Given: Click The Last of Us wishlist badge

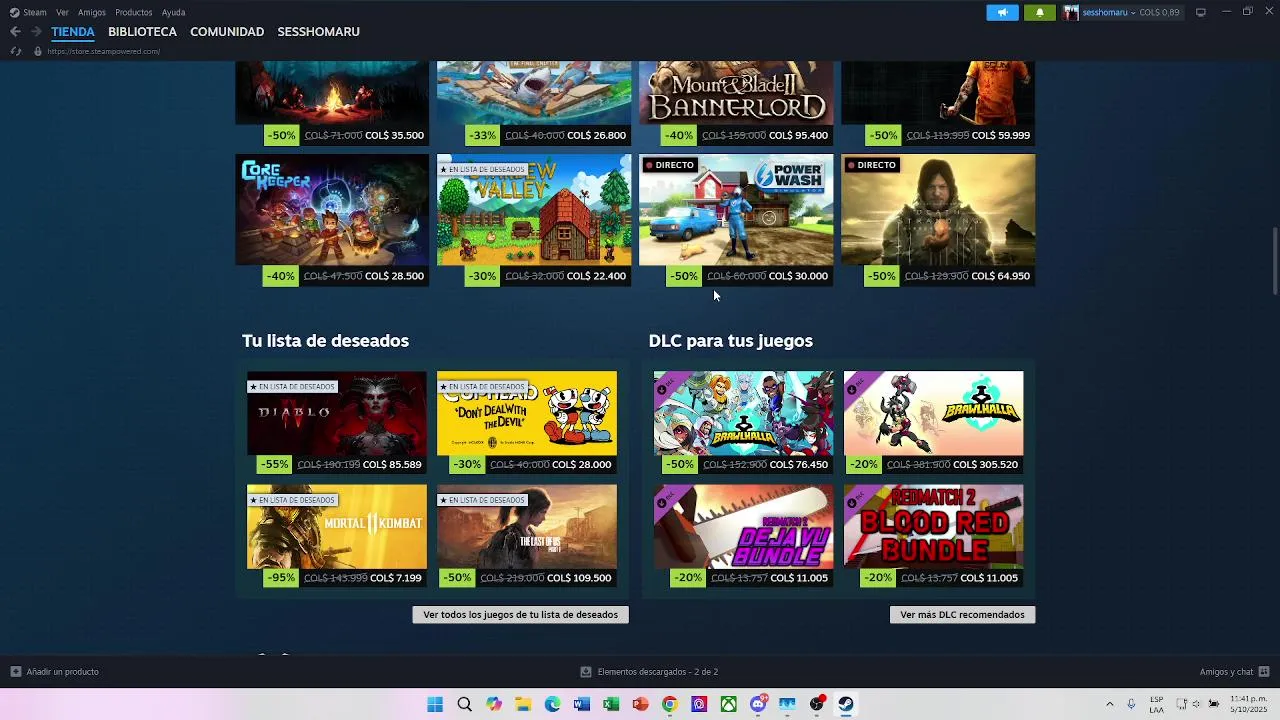Looking at the screenshot, I should (482, 500).
